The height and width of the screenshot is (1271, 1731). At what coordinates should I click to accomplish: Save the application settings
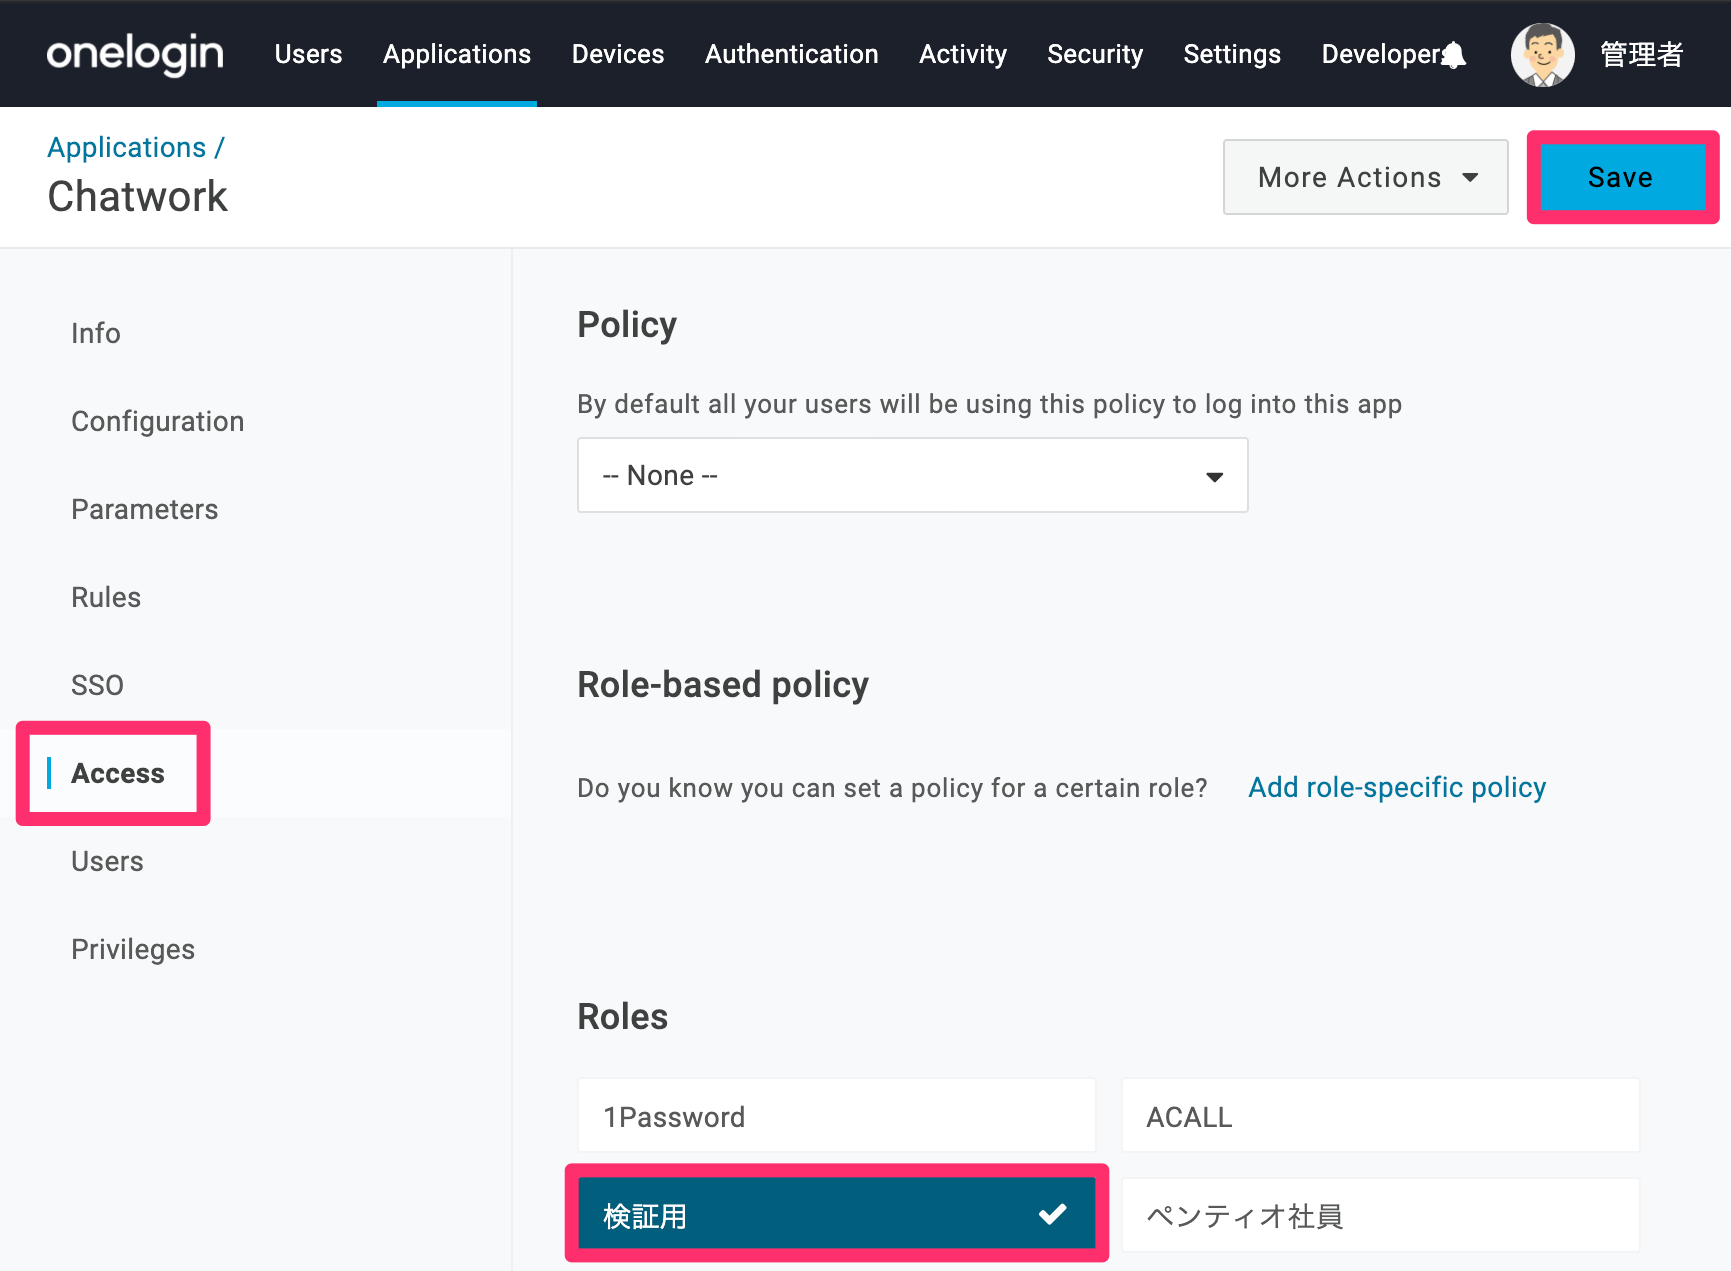[1621, 177]
